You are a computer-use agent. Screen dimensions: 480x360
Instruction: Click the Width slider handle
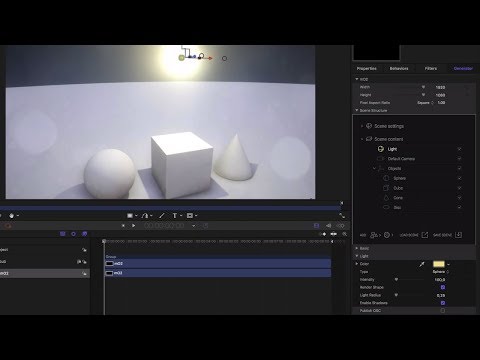coord(423,87)
